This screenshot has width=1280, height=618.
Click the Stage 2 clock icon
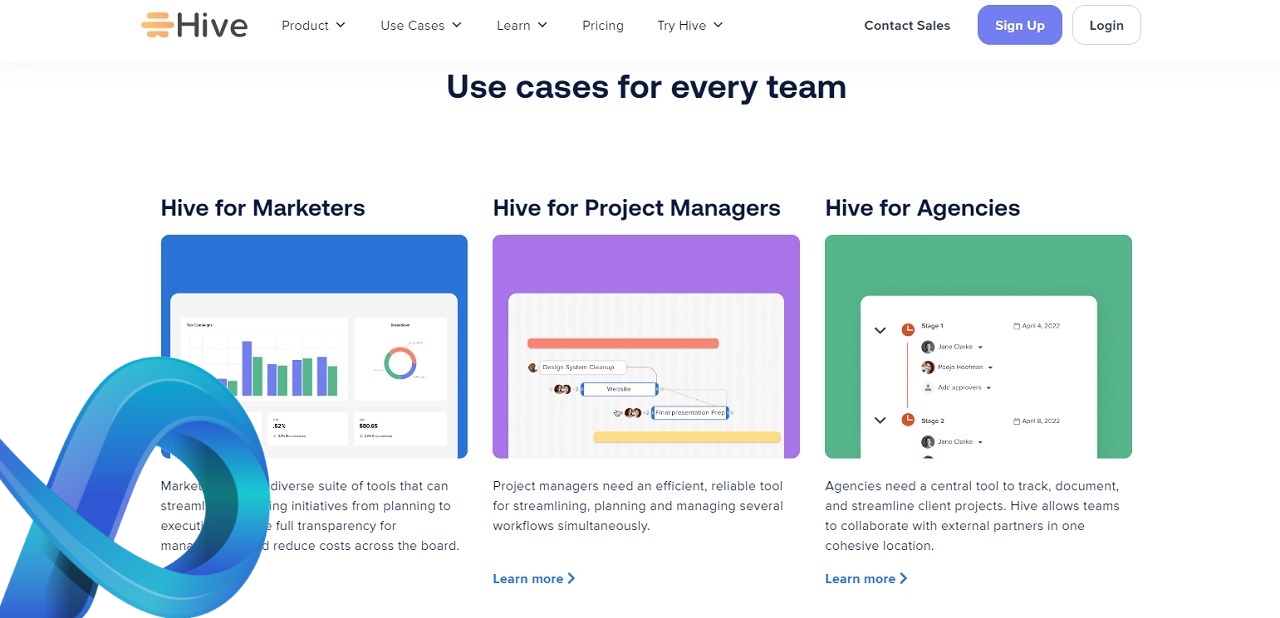(x=908, y=420)
